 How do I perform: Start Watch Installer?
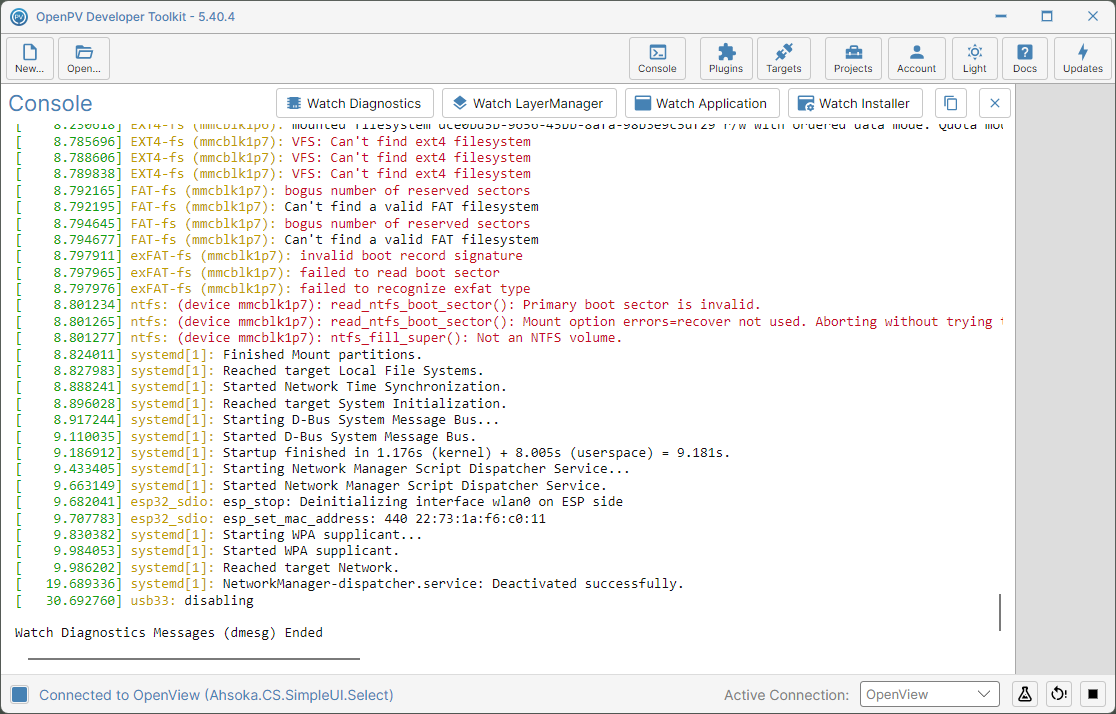[x=855, y=103]
